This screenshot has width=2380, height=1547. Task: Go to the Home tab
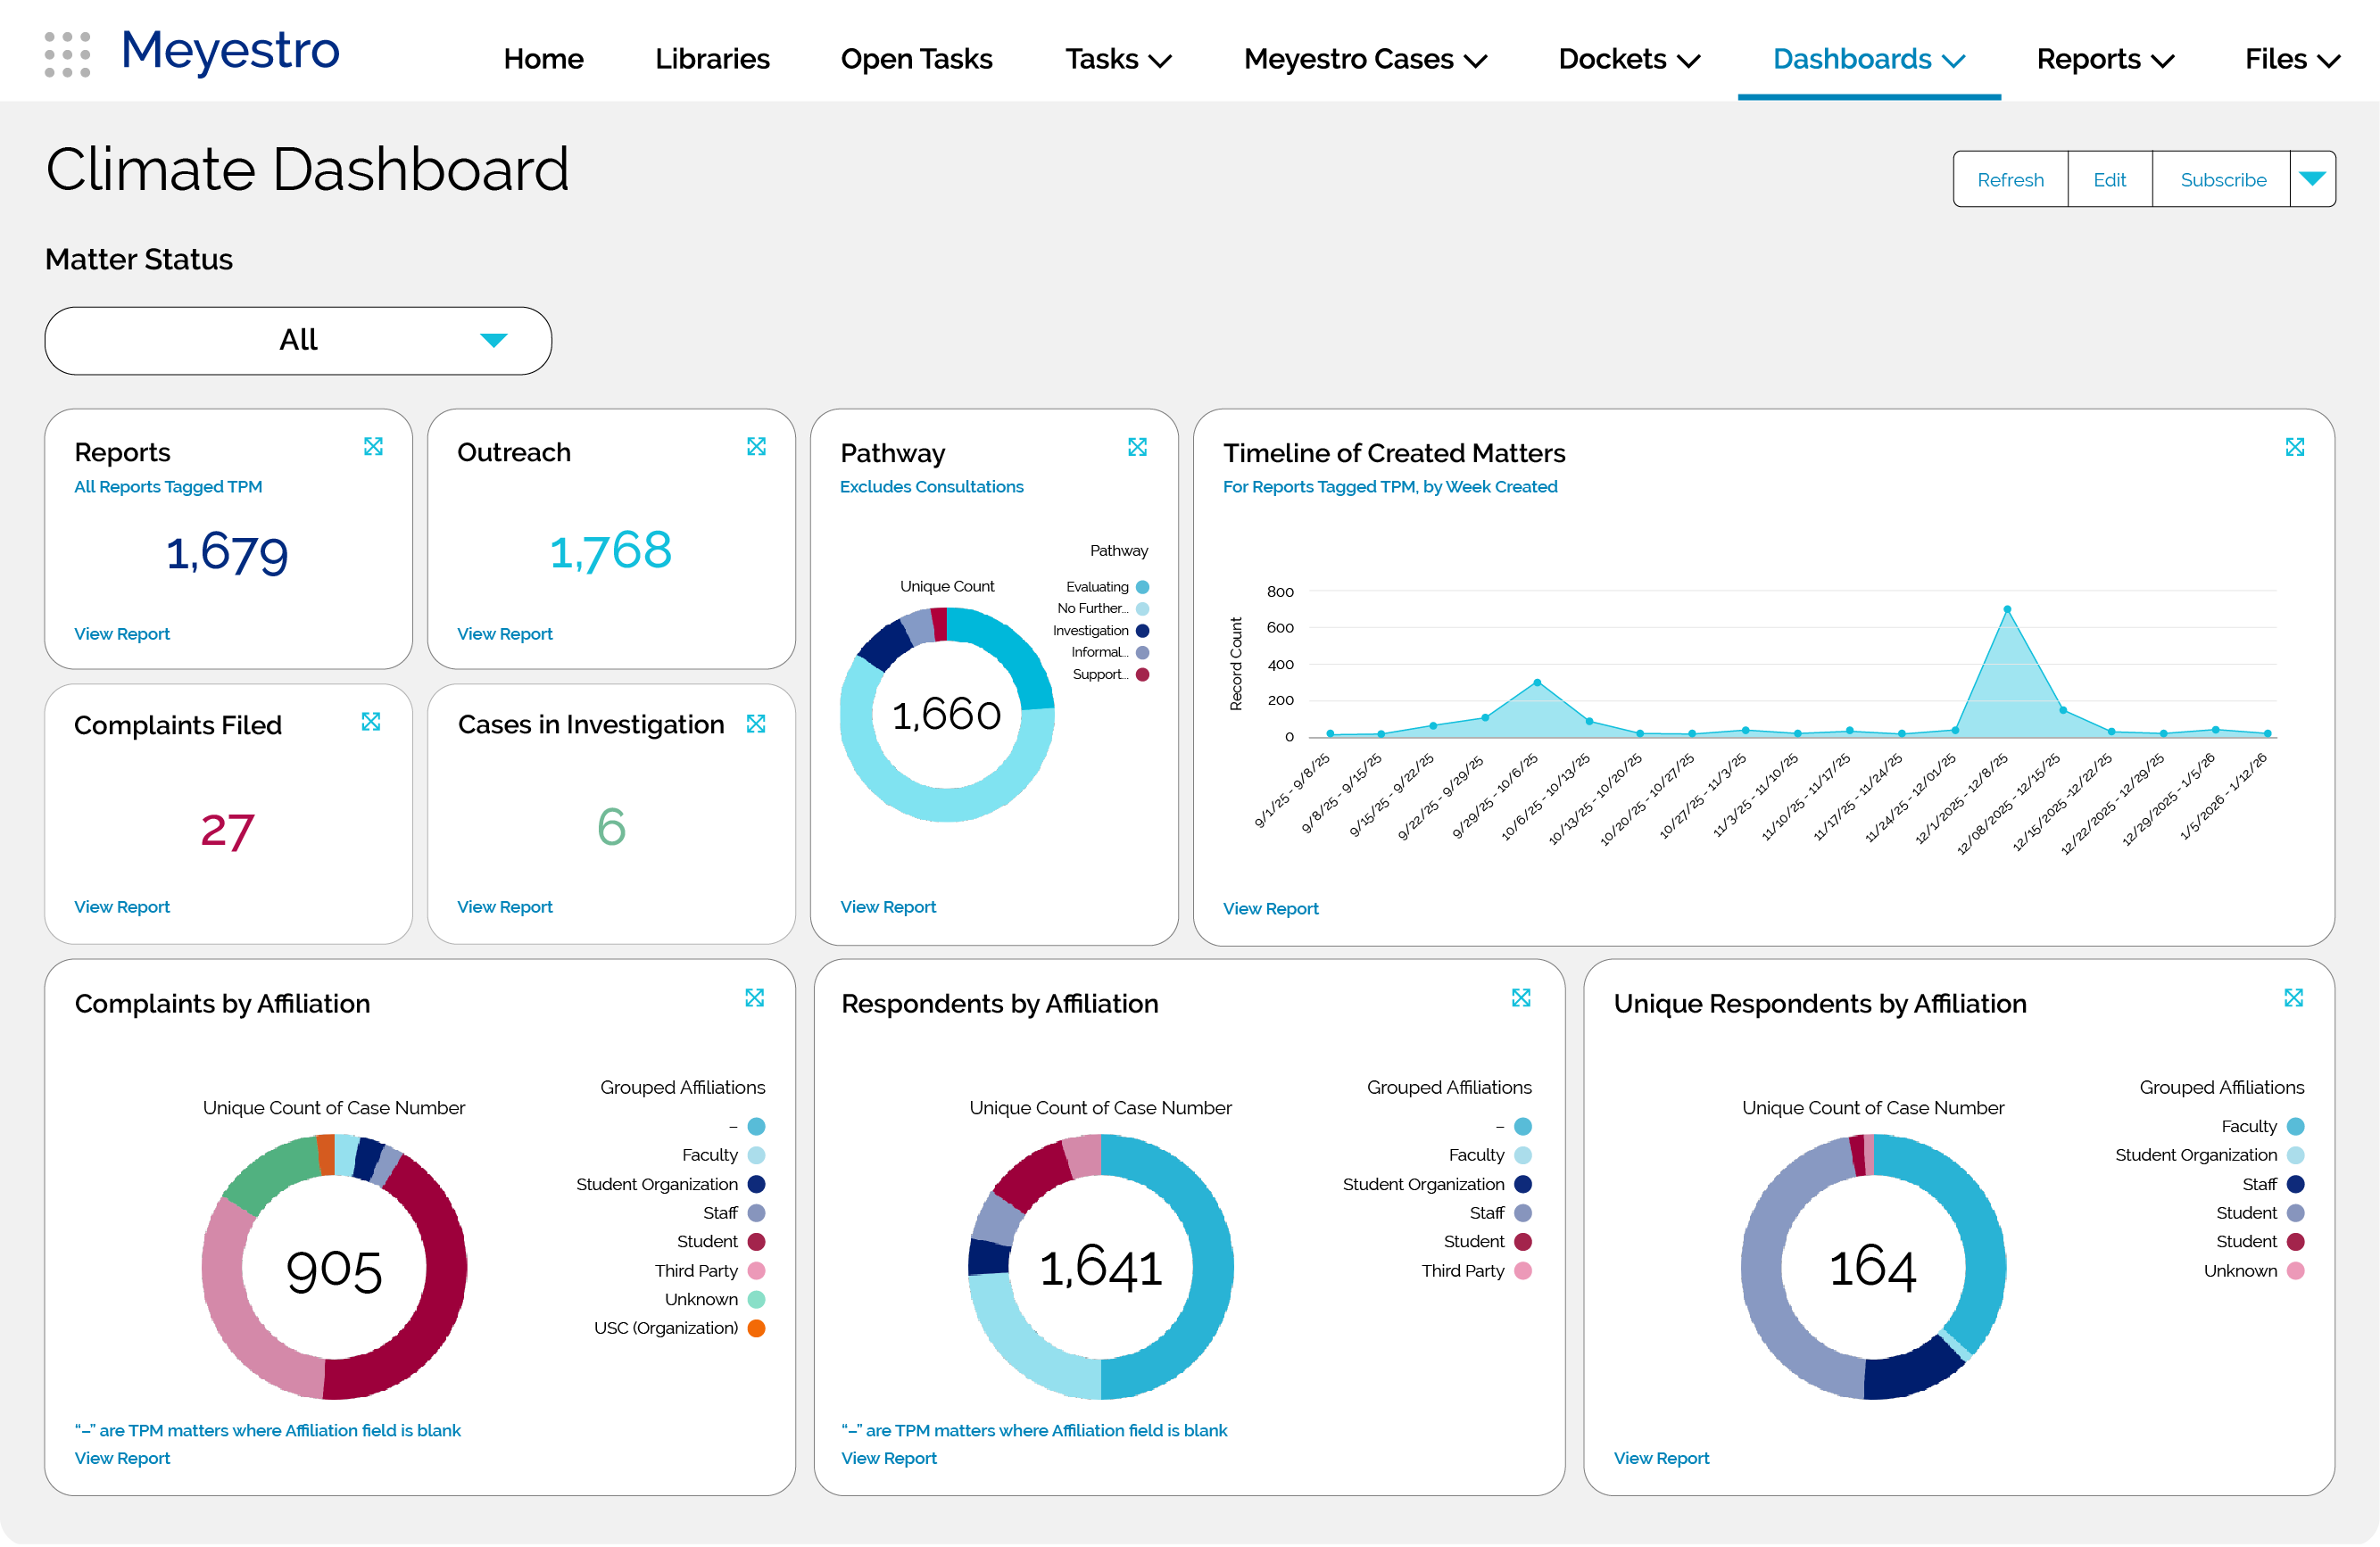(543, 59)
